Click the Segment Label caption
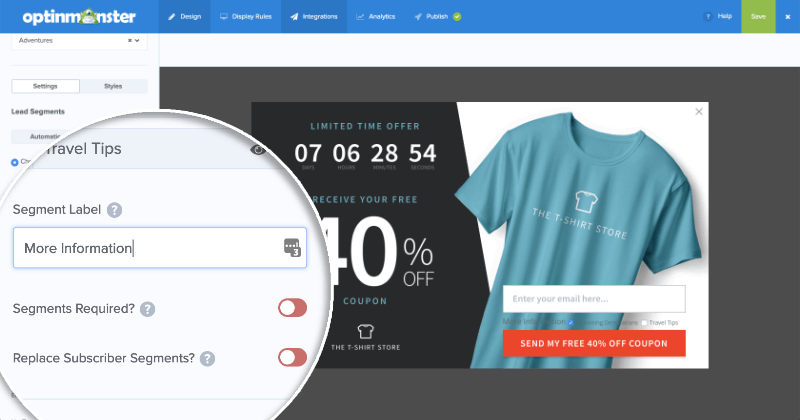Screen dimensions: 800x420 57,210
